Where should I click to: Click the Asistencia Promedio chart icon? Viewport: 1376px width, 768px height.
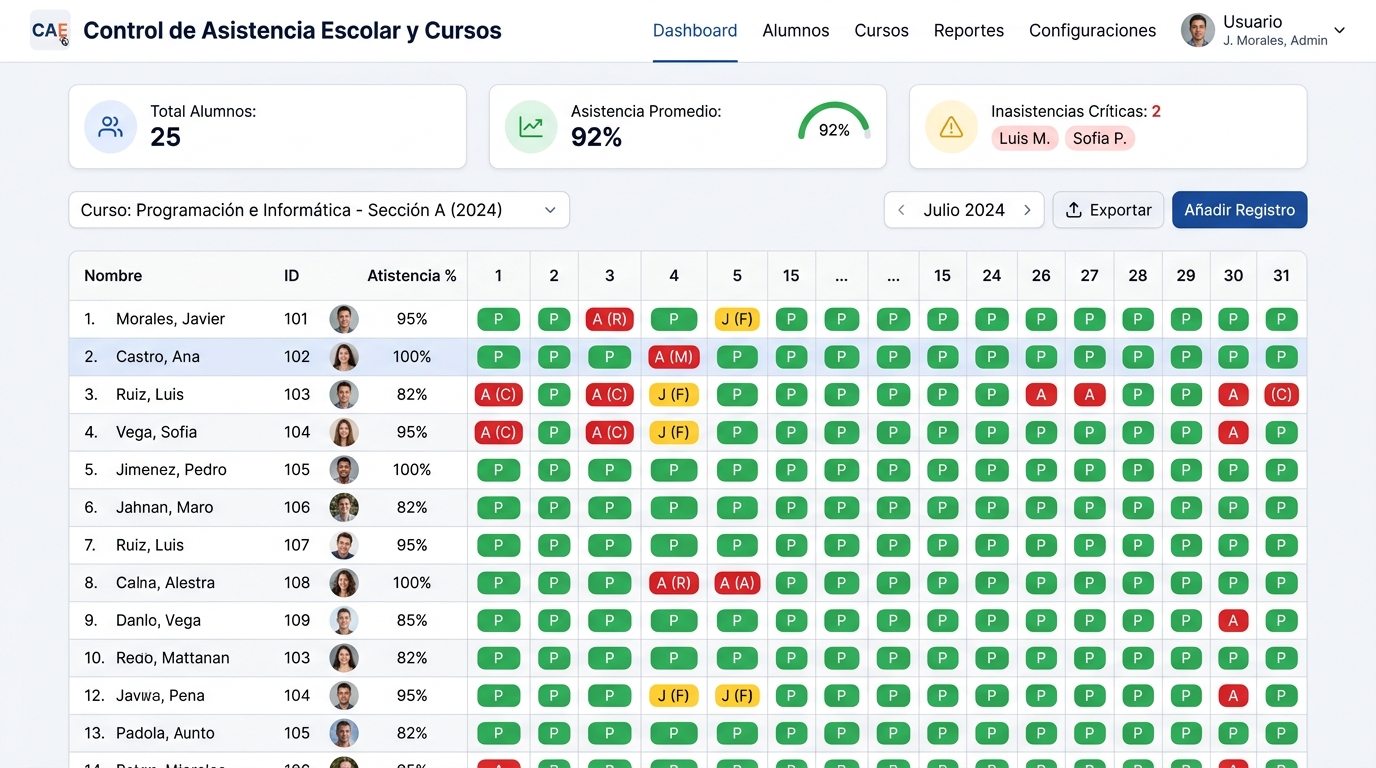pos(531,127)
